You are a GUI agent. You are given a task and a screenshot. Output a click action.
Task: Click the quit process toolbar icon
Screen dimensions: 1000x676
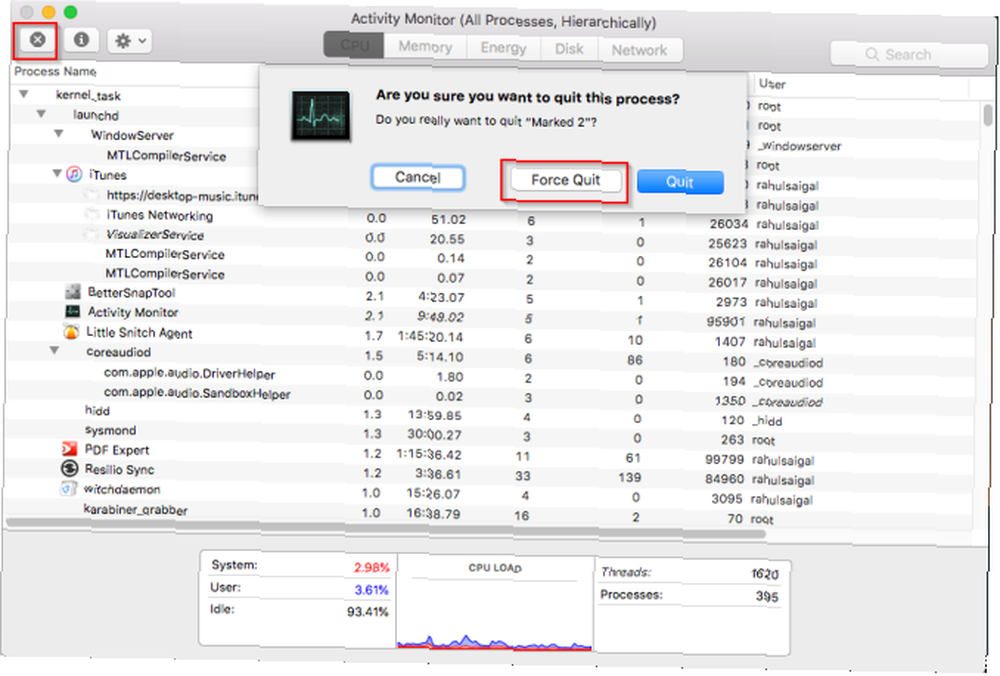click(x=37, y=40)
